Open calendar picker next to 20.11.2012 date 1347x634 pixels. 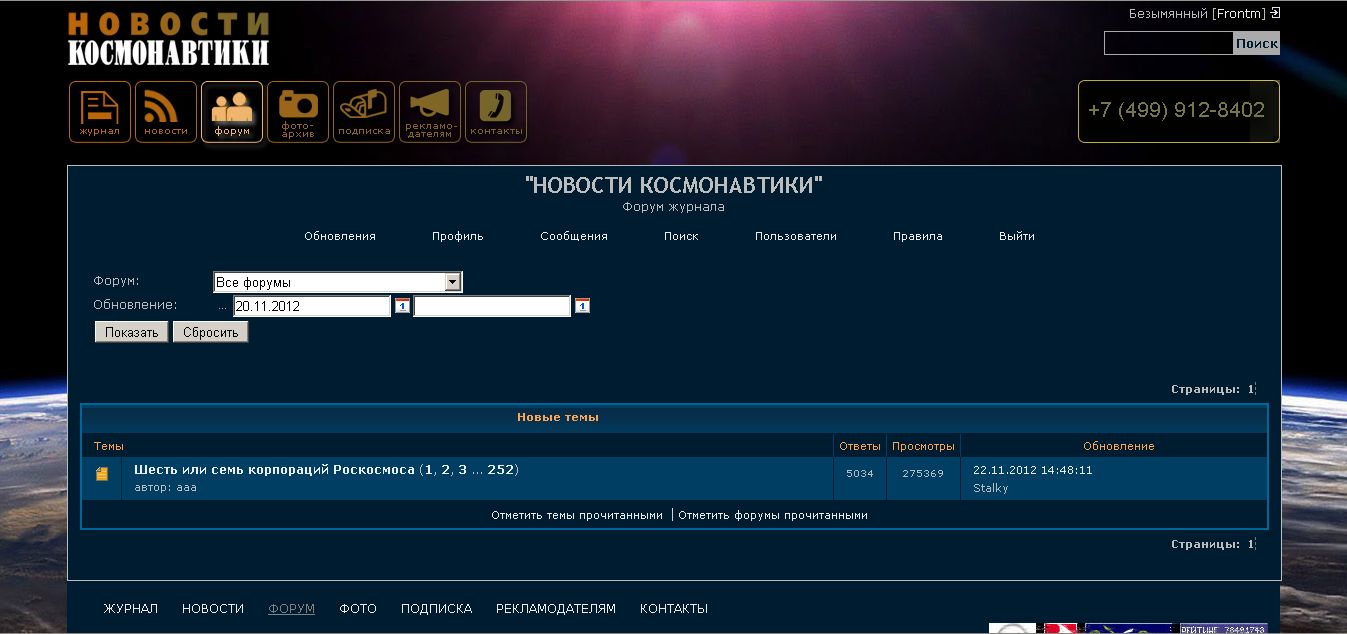[402, 306]
